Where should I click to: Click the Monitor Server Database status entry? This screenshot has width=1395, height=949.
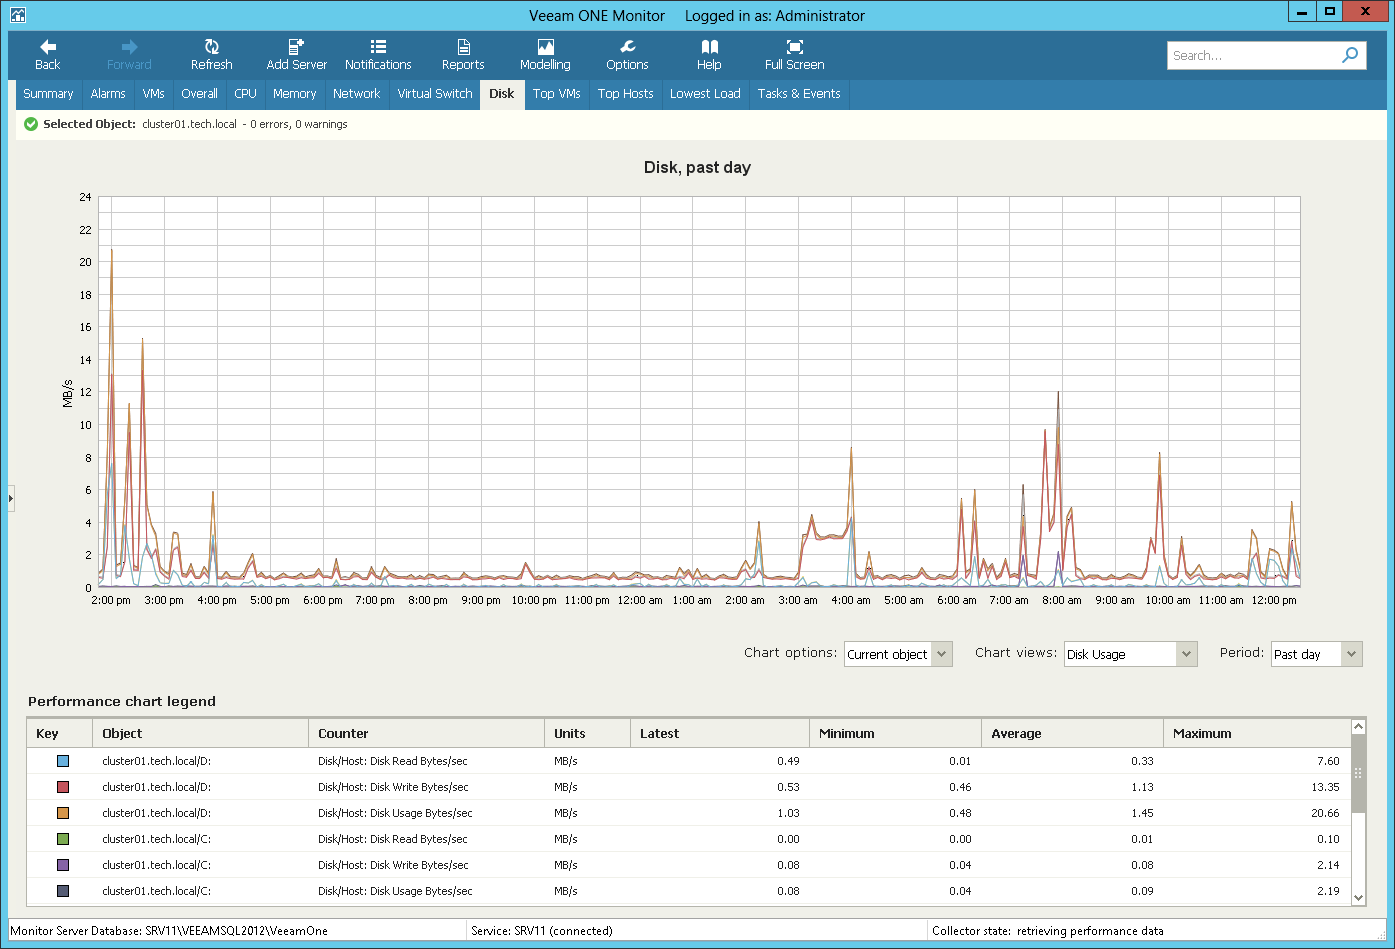tap(169, 931)
